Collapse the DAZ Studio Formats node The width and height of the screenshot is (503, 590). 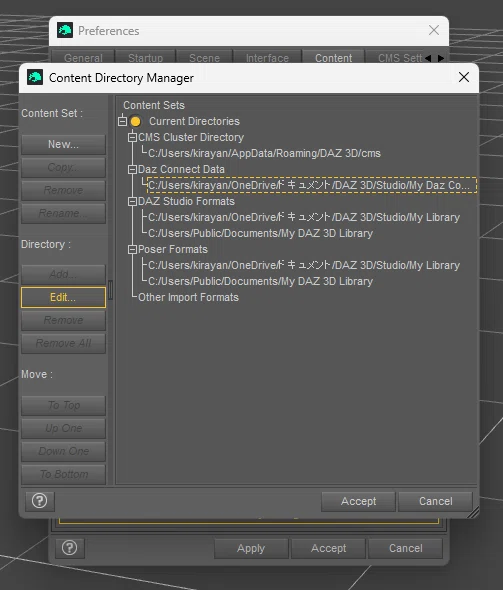132,201
